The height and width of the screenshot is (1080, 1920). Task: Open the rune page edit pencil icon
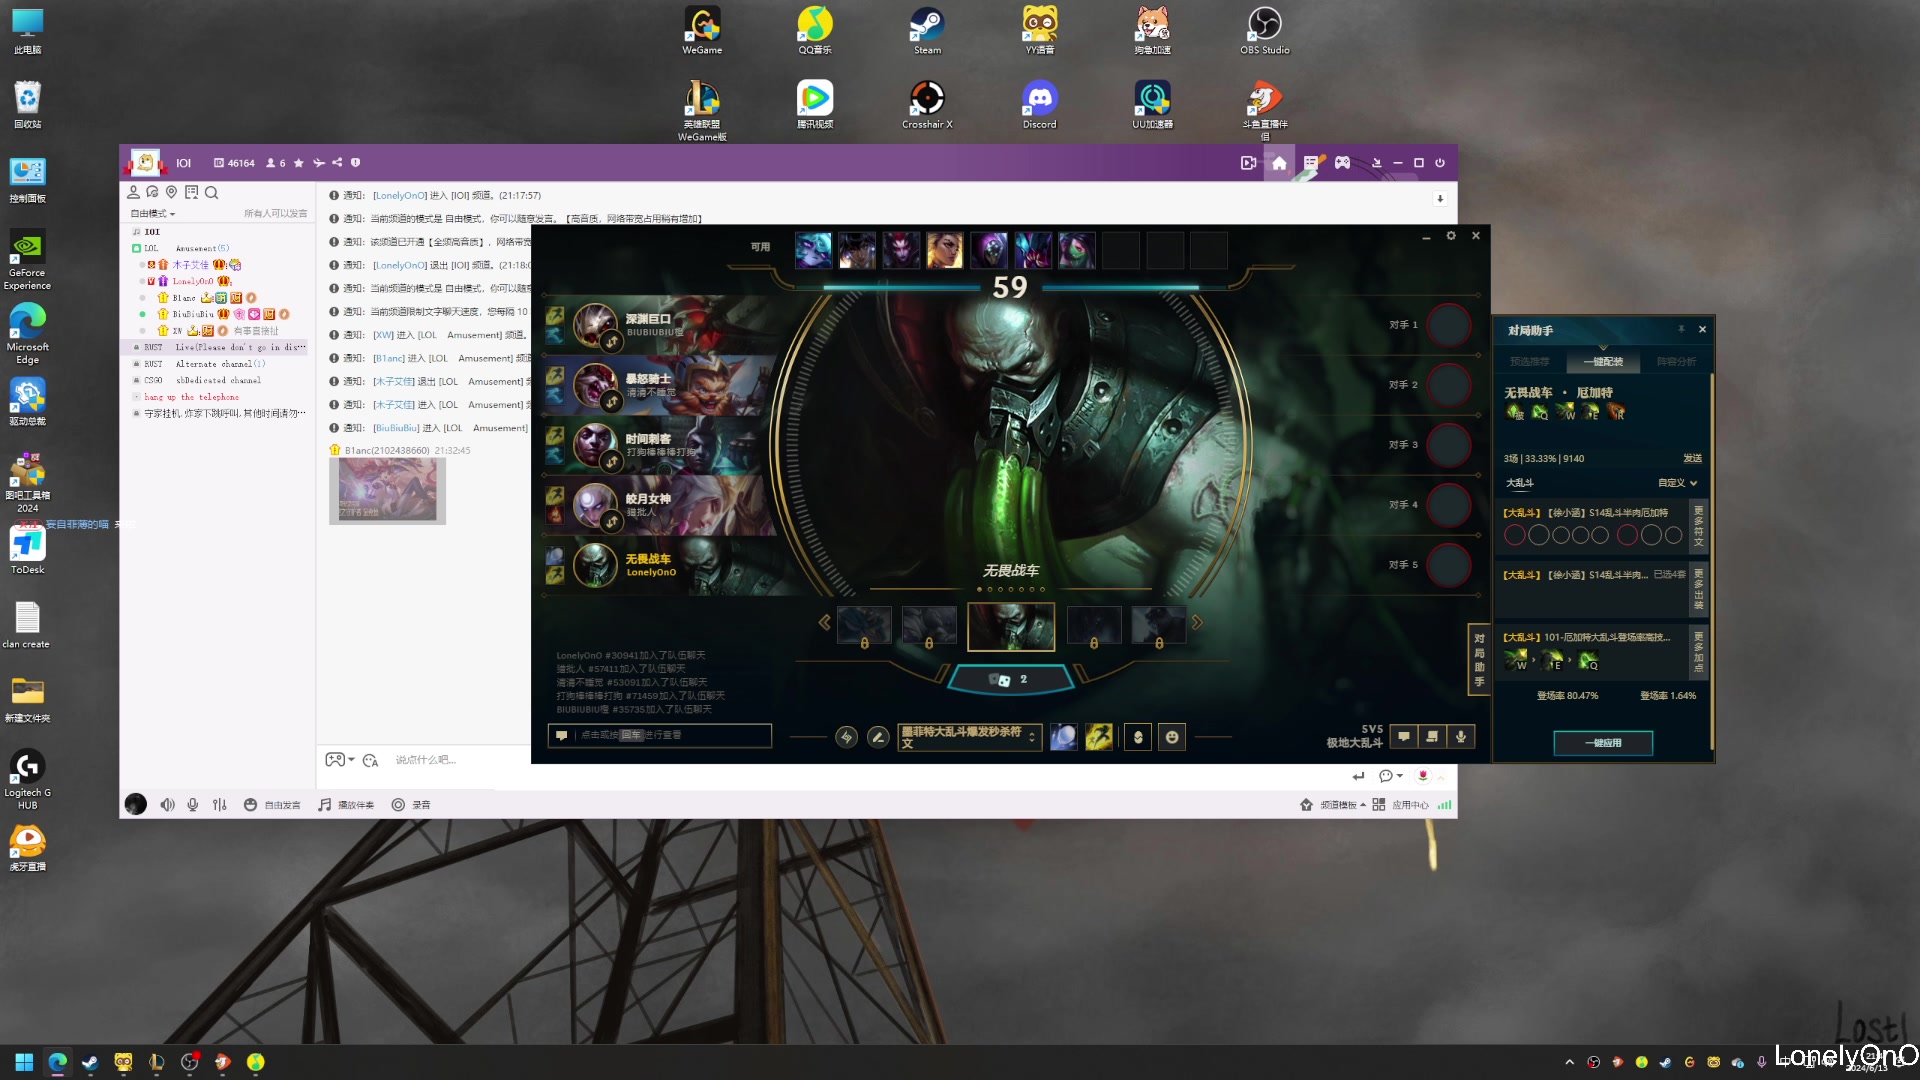tap(878, 737)
